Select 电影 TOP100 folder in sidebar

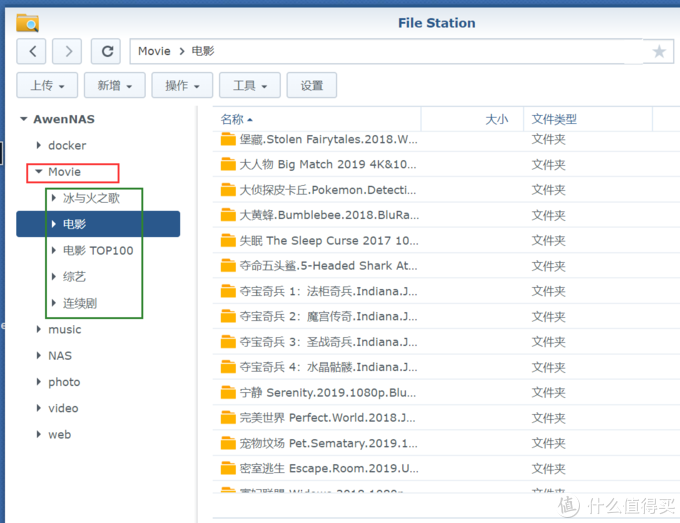tap(98, 251)
